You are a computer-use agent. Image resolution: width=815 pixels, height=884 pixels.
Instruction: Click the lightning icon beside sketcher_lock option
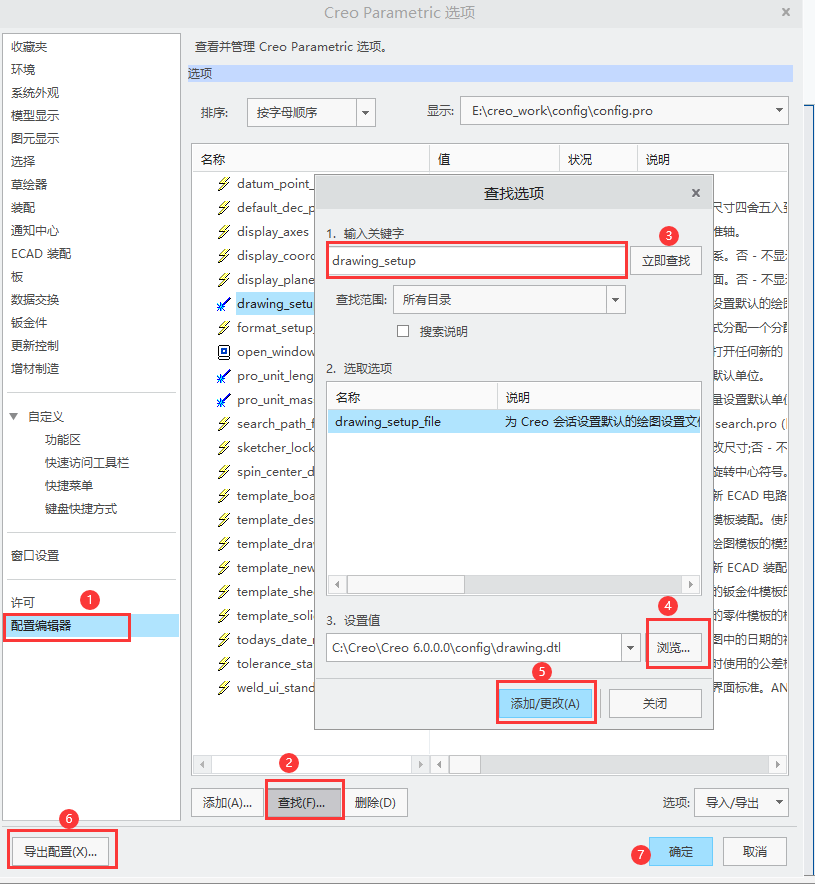pos(224,447)
